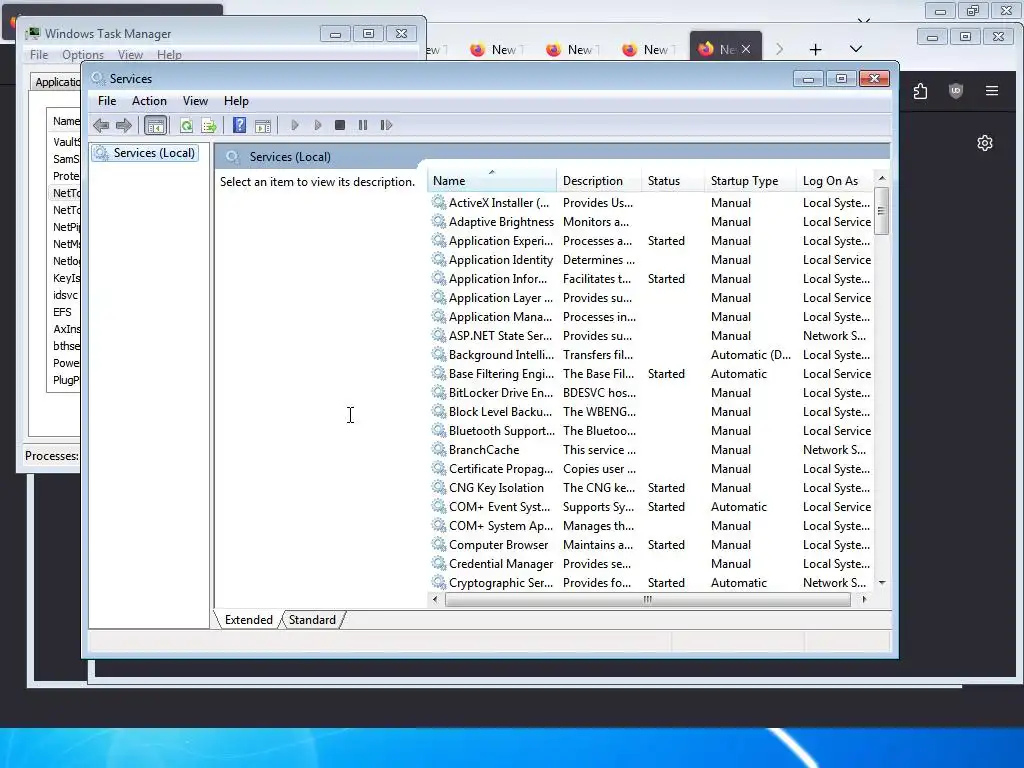Click the Start Service play icon
Viewport: 1024px width, 768px height.
295,125
